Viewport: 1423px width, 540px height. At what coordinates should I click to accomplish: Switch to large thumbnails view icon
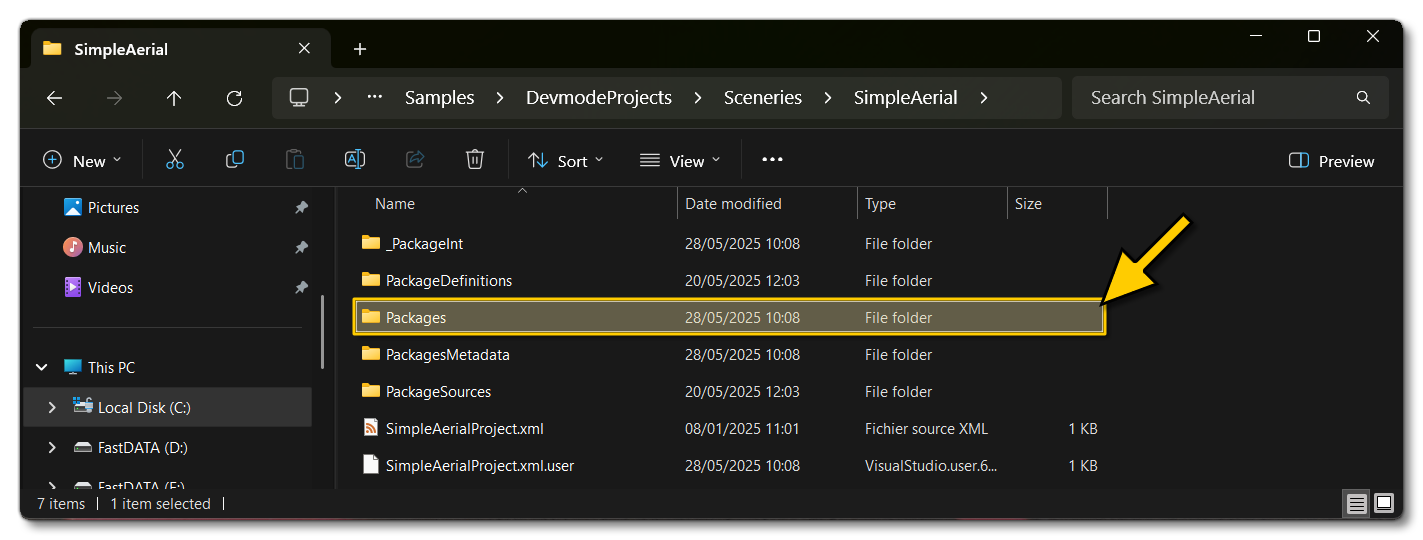(x=1384, y=503)
